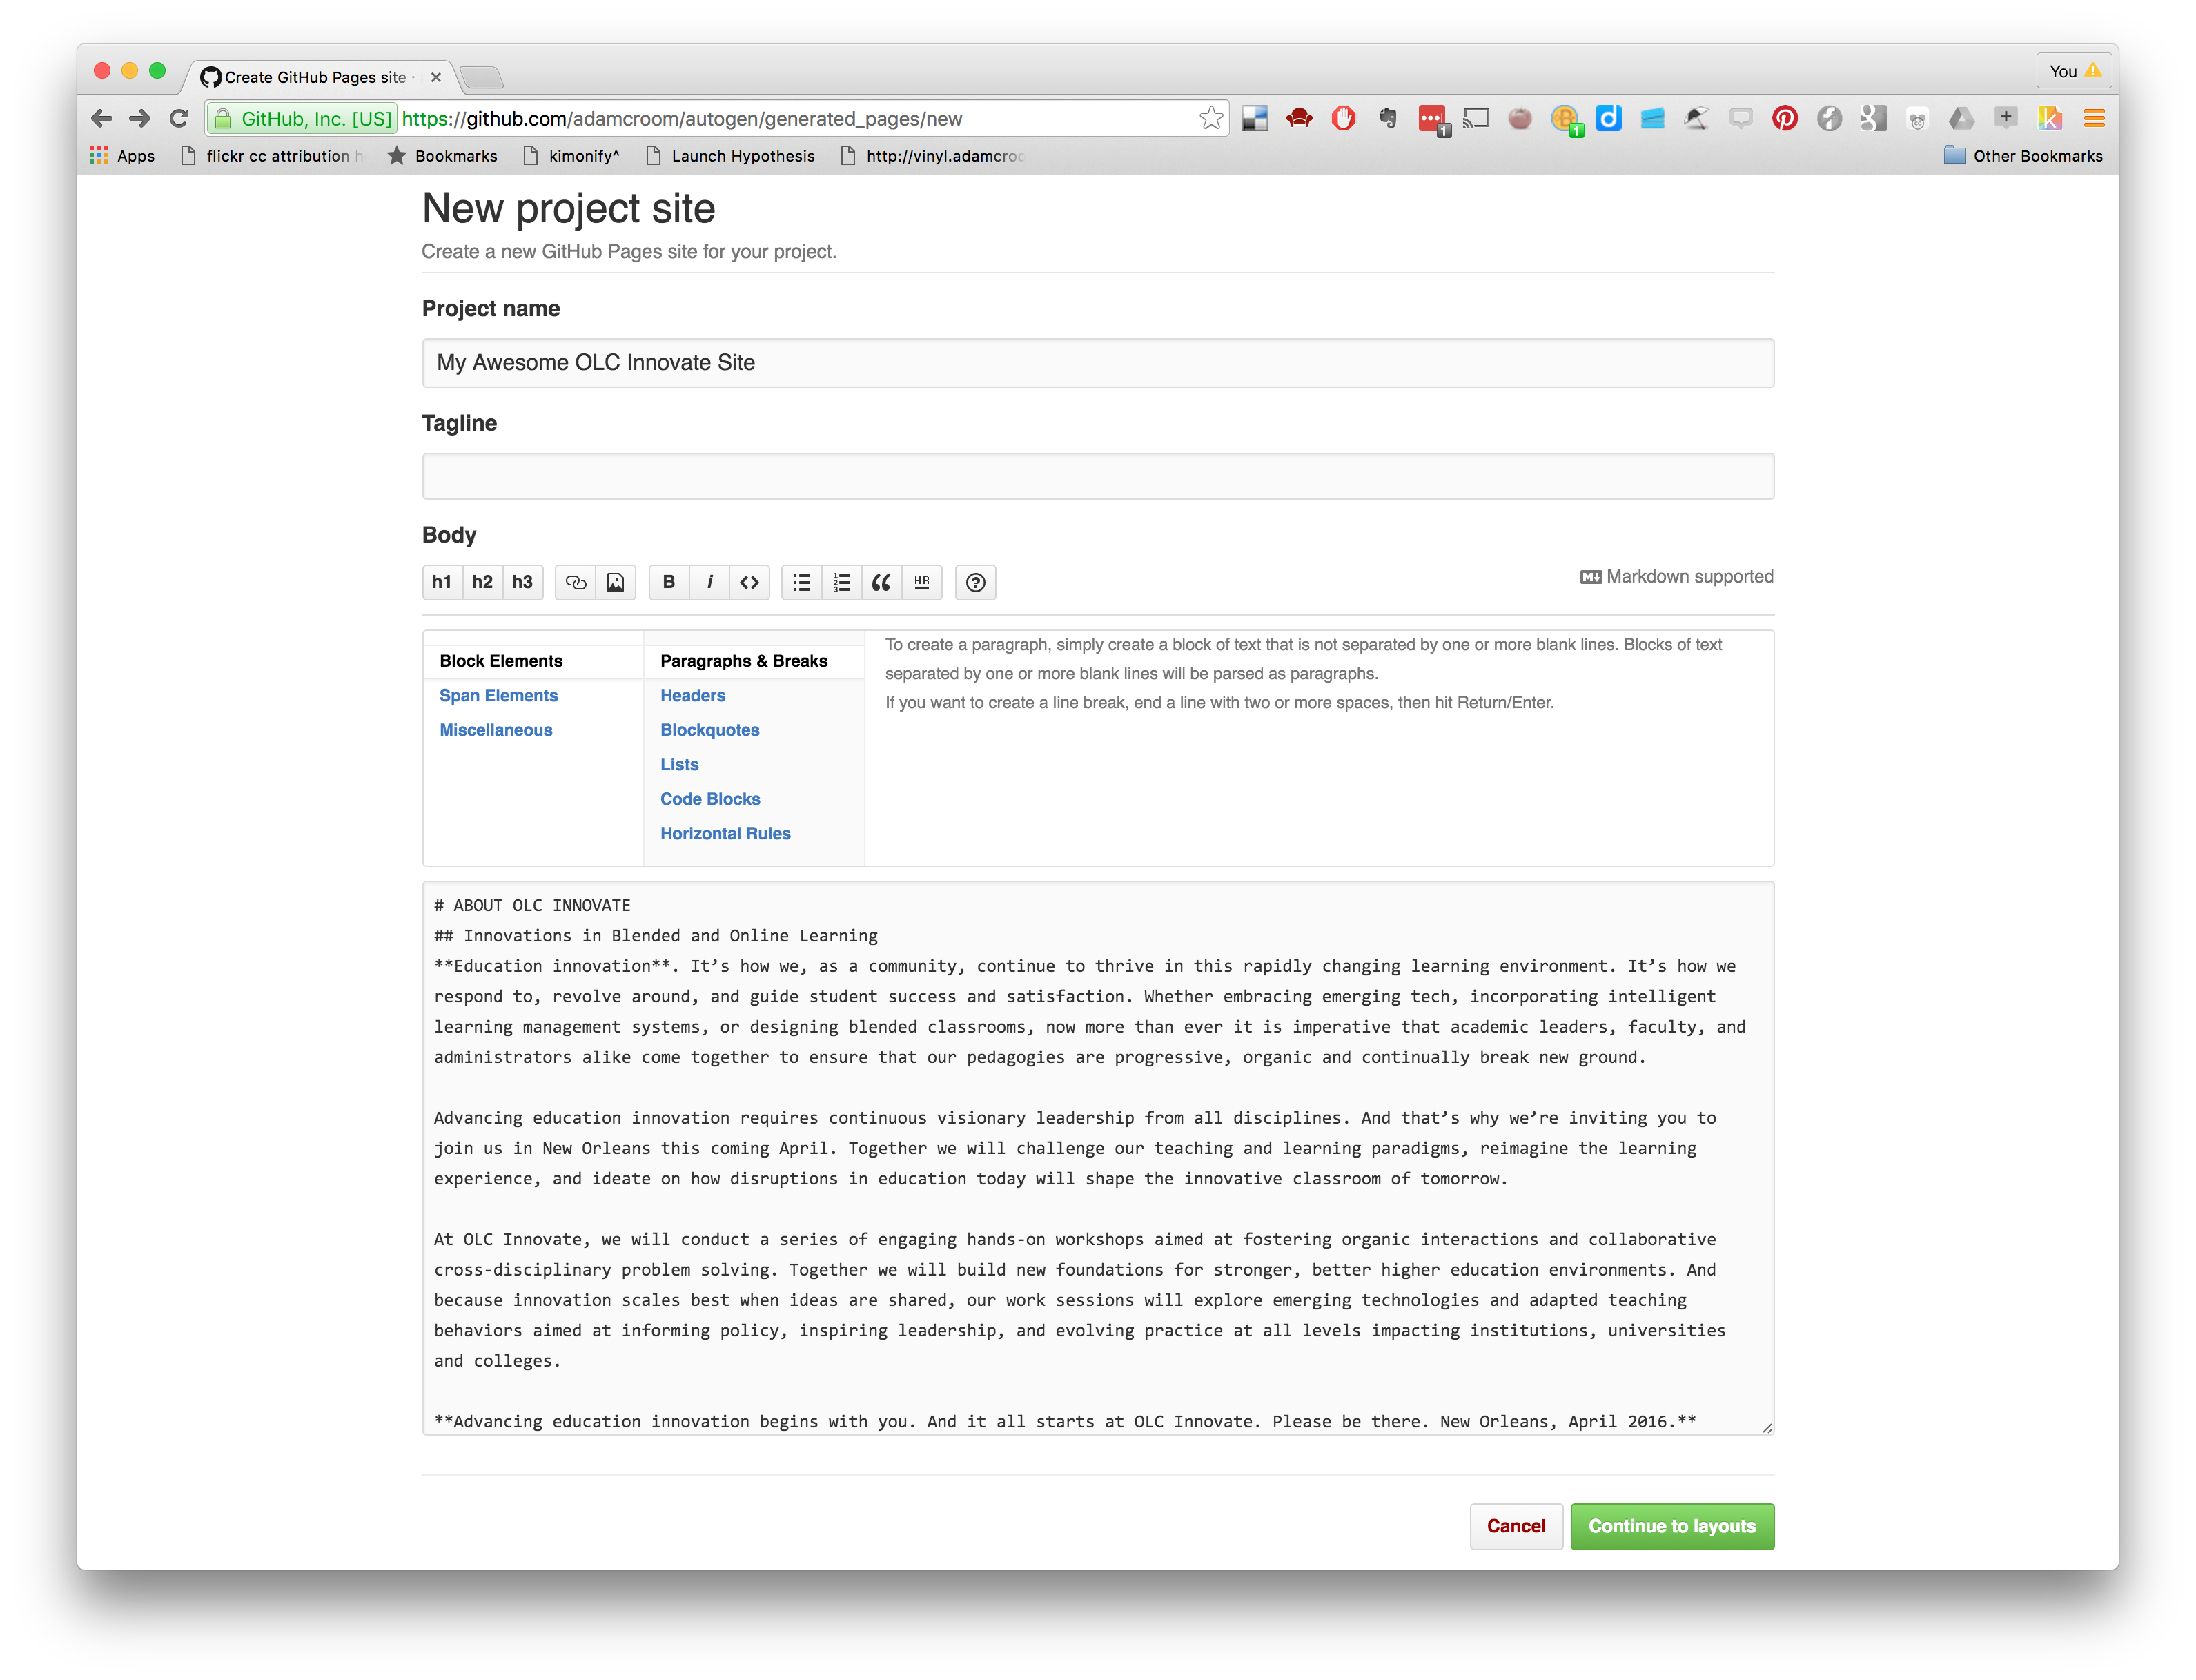Open the blue stacked-cards extension
The width and height of the screenshot is (2196, 1680).
coord(1652,119)
